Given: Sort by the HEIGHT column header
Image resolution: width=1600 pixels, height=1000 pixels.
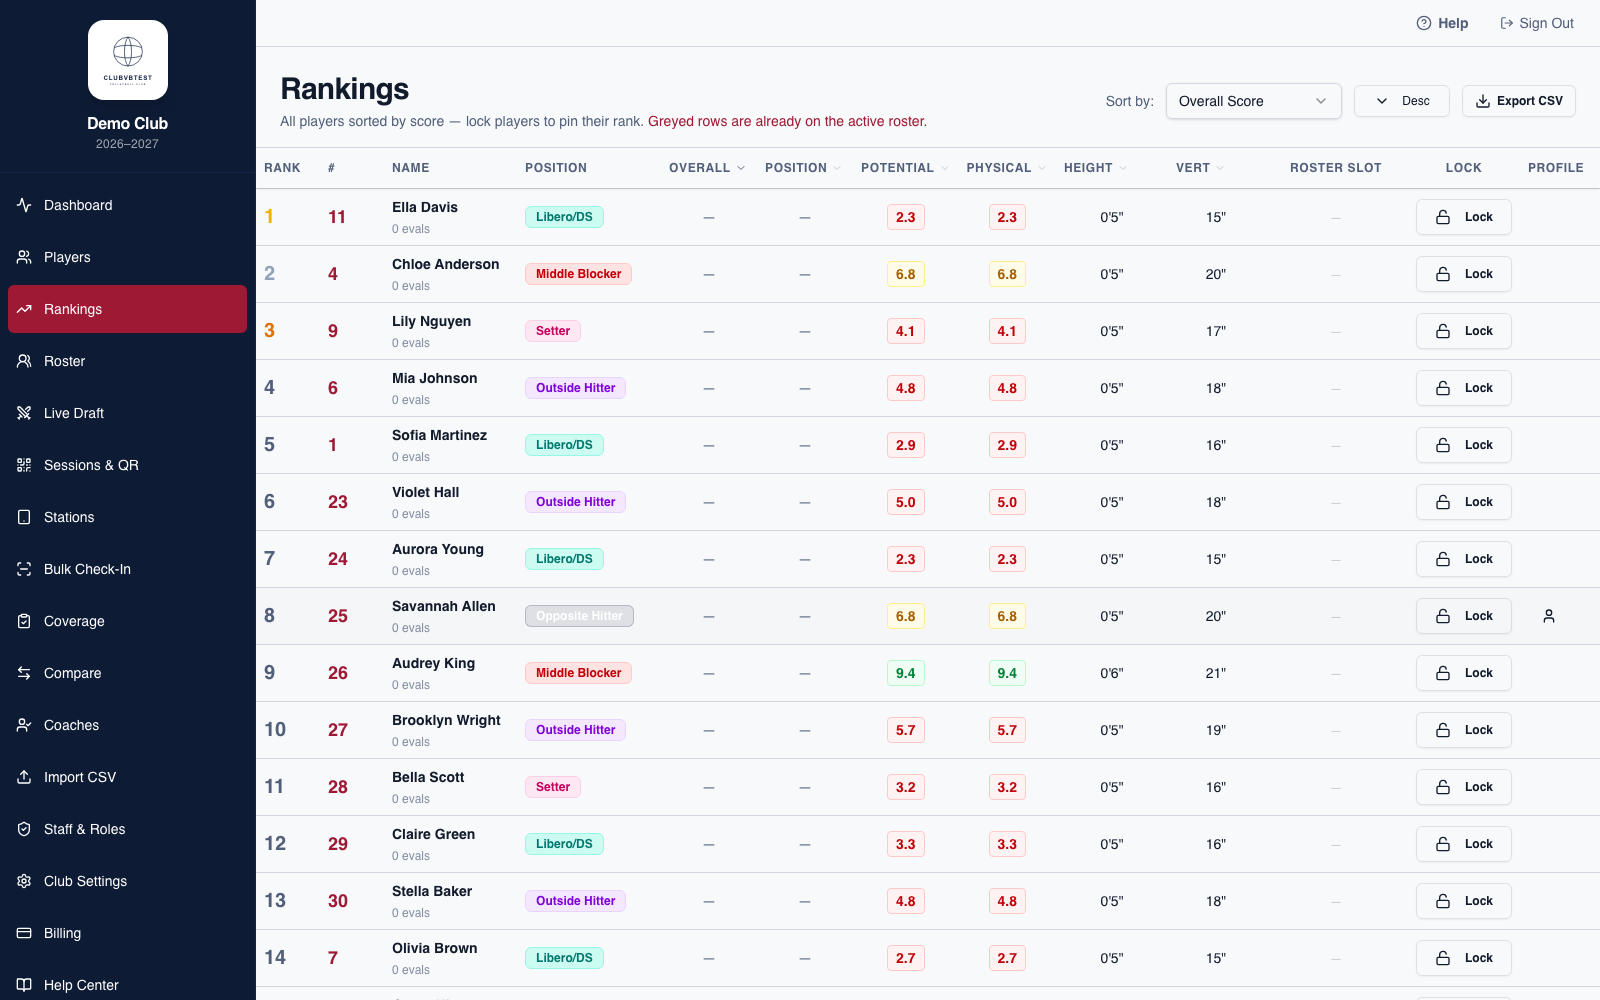Looking at the screenshot, I should pos(1095,168).
